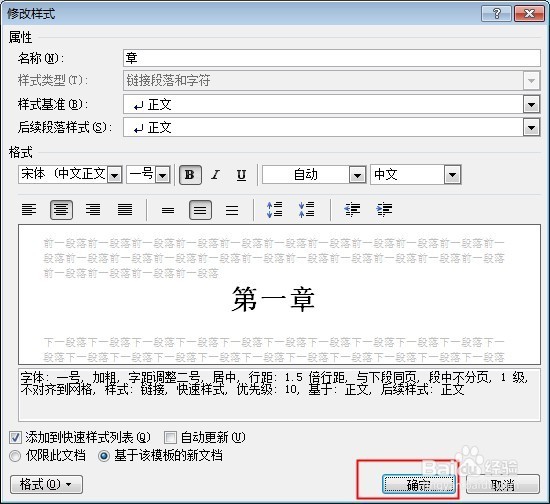Decrease indent icon
The height and width of the screenshot is (504, 550).
pyautogui.click(x=352, y=210)
